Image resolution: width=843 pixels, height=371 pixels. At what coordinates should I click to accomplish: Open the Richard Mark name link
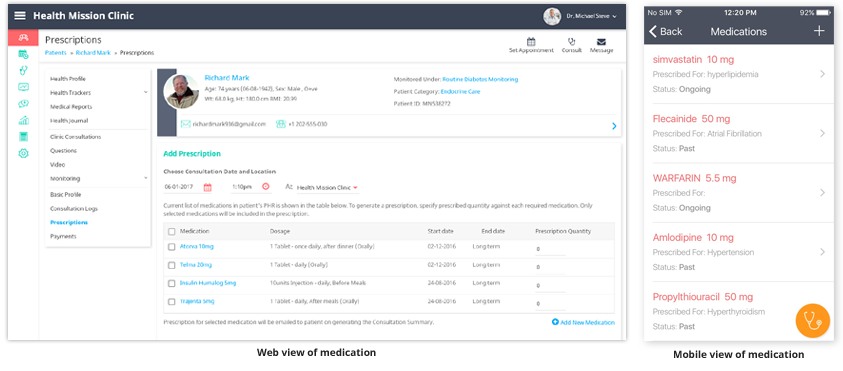(x=227, y=78)
